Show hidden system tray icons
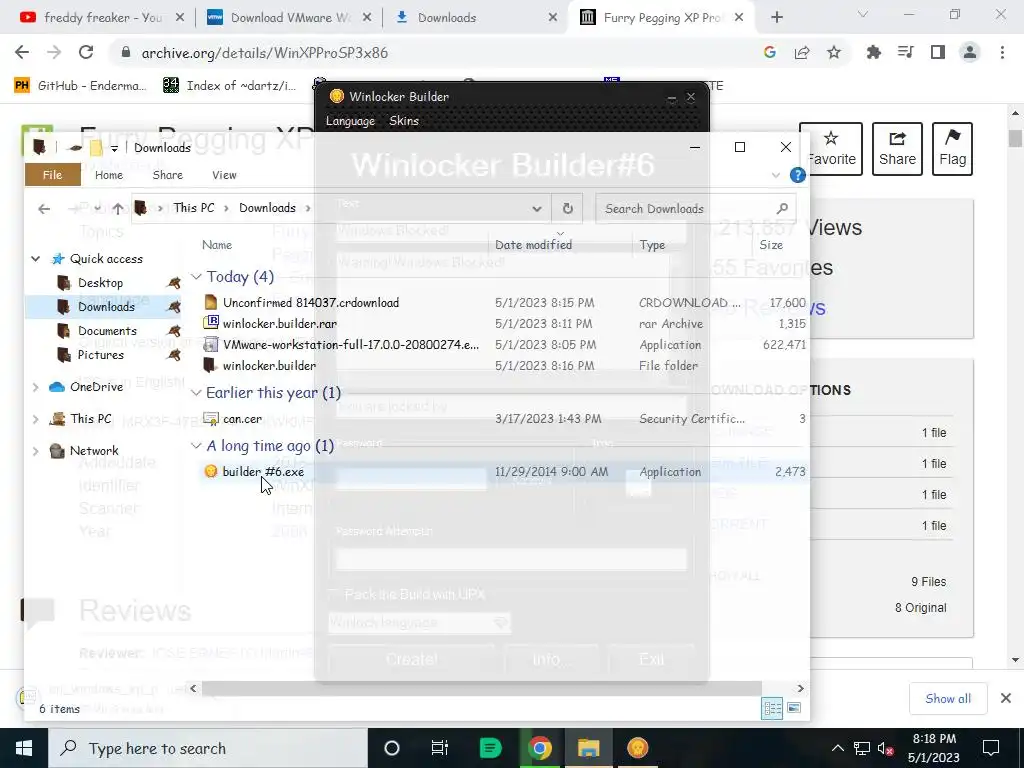This screenshot has width=1024, height=768. coord(837,748)
